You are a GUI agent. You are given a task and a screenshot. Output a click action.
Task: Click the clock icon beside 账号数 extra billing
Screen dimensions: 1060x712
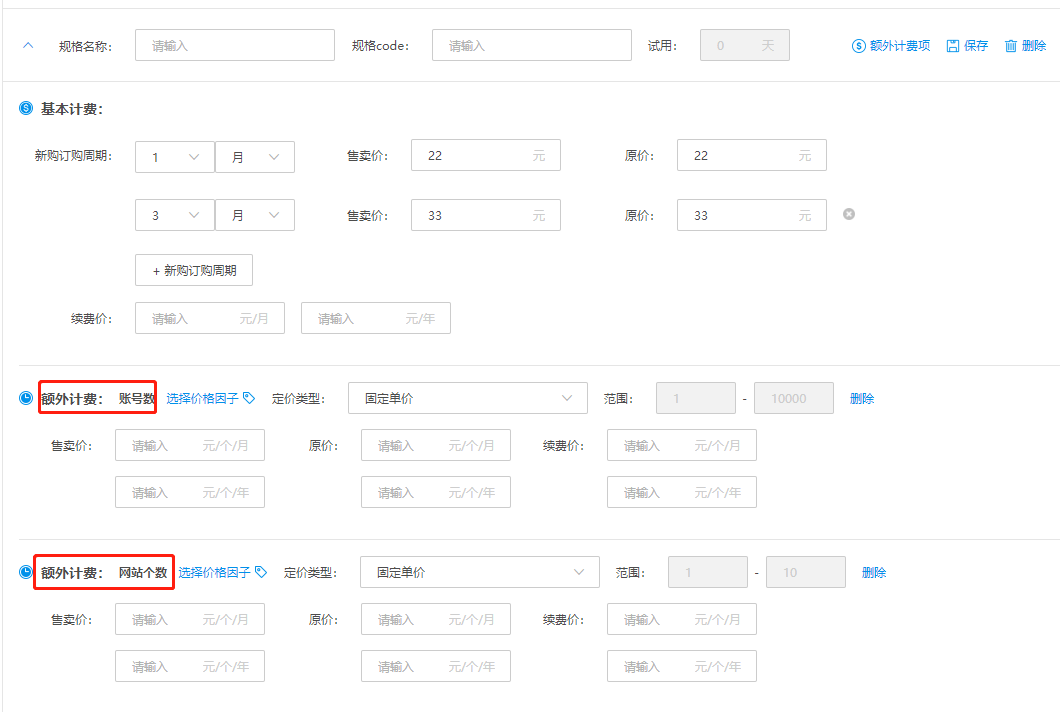[26, 398]
